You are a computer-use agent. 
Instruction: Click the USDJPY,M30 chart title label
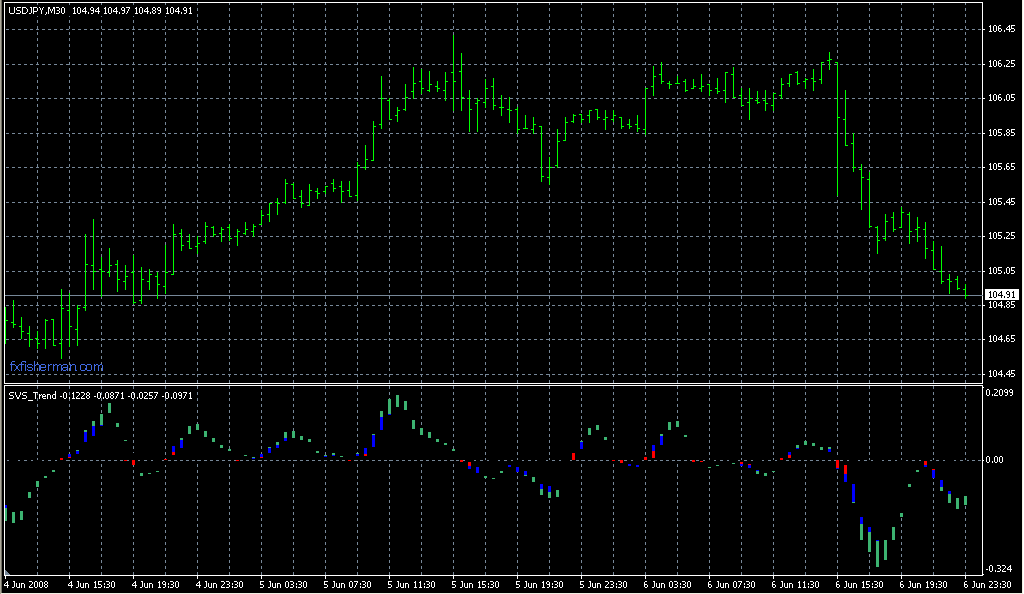(37, 11)
